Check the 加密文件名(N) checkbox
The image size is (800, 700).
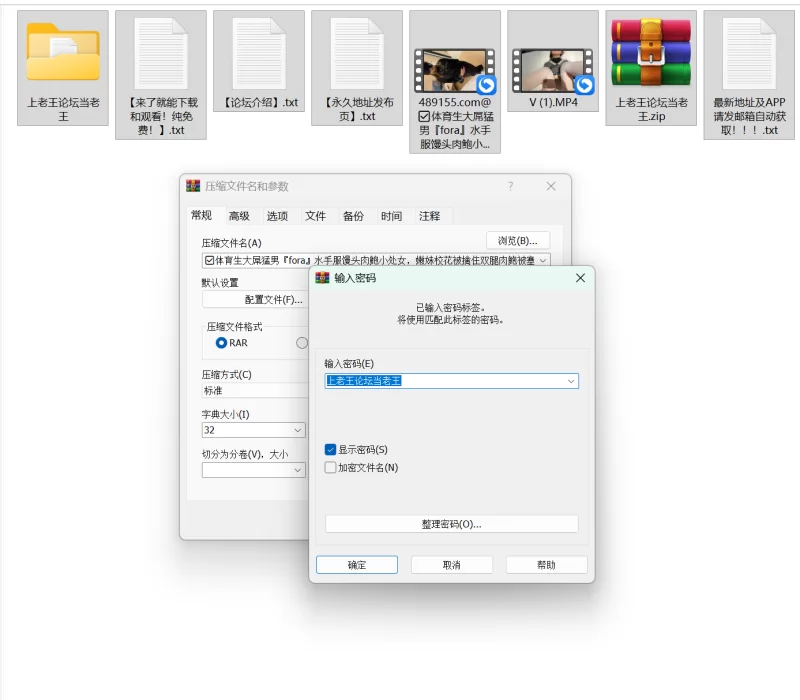click(330, 467)
